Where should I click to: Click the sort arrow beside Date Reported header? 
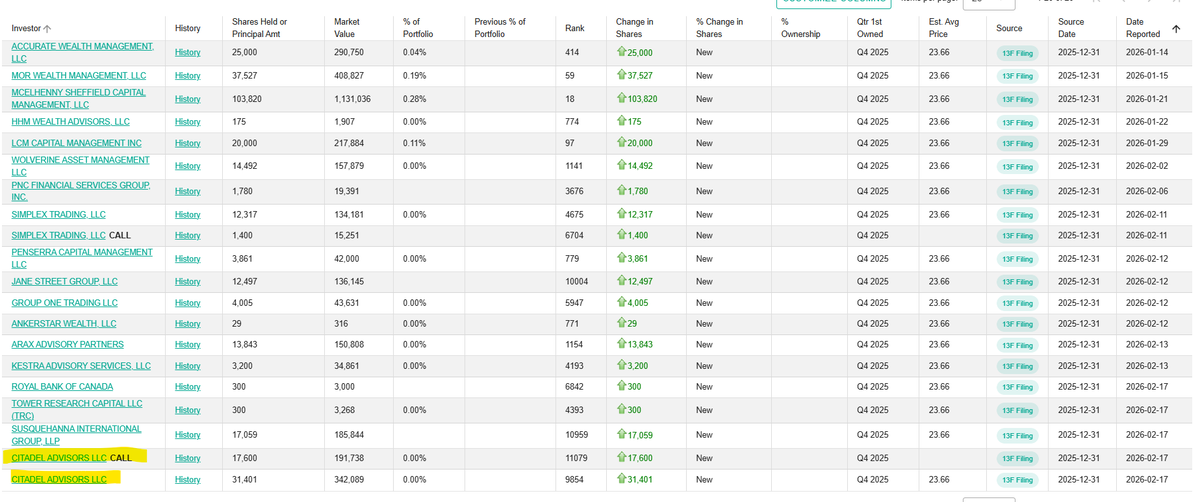[x=1175, y=28]
